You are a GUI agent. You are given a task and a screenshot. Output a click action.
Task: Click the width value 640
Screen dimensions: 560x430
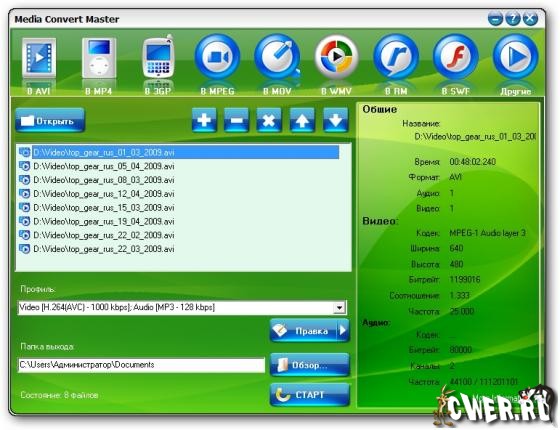456,248
